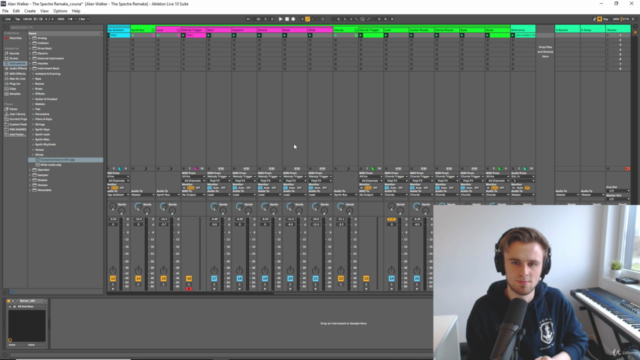Screen dimensions: 640x360
Task: Select the Melody Trigger track header
Action: point(193,30)
